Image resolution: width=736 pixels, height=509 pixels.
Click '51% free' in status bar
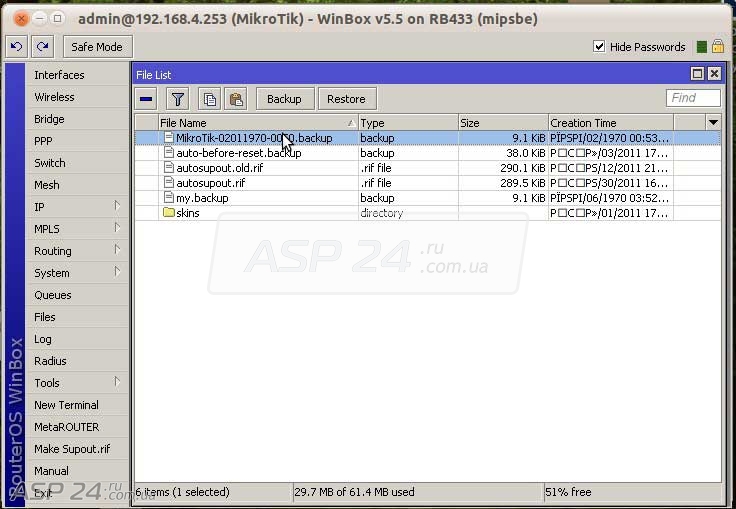[568, 492]
